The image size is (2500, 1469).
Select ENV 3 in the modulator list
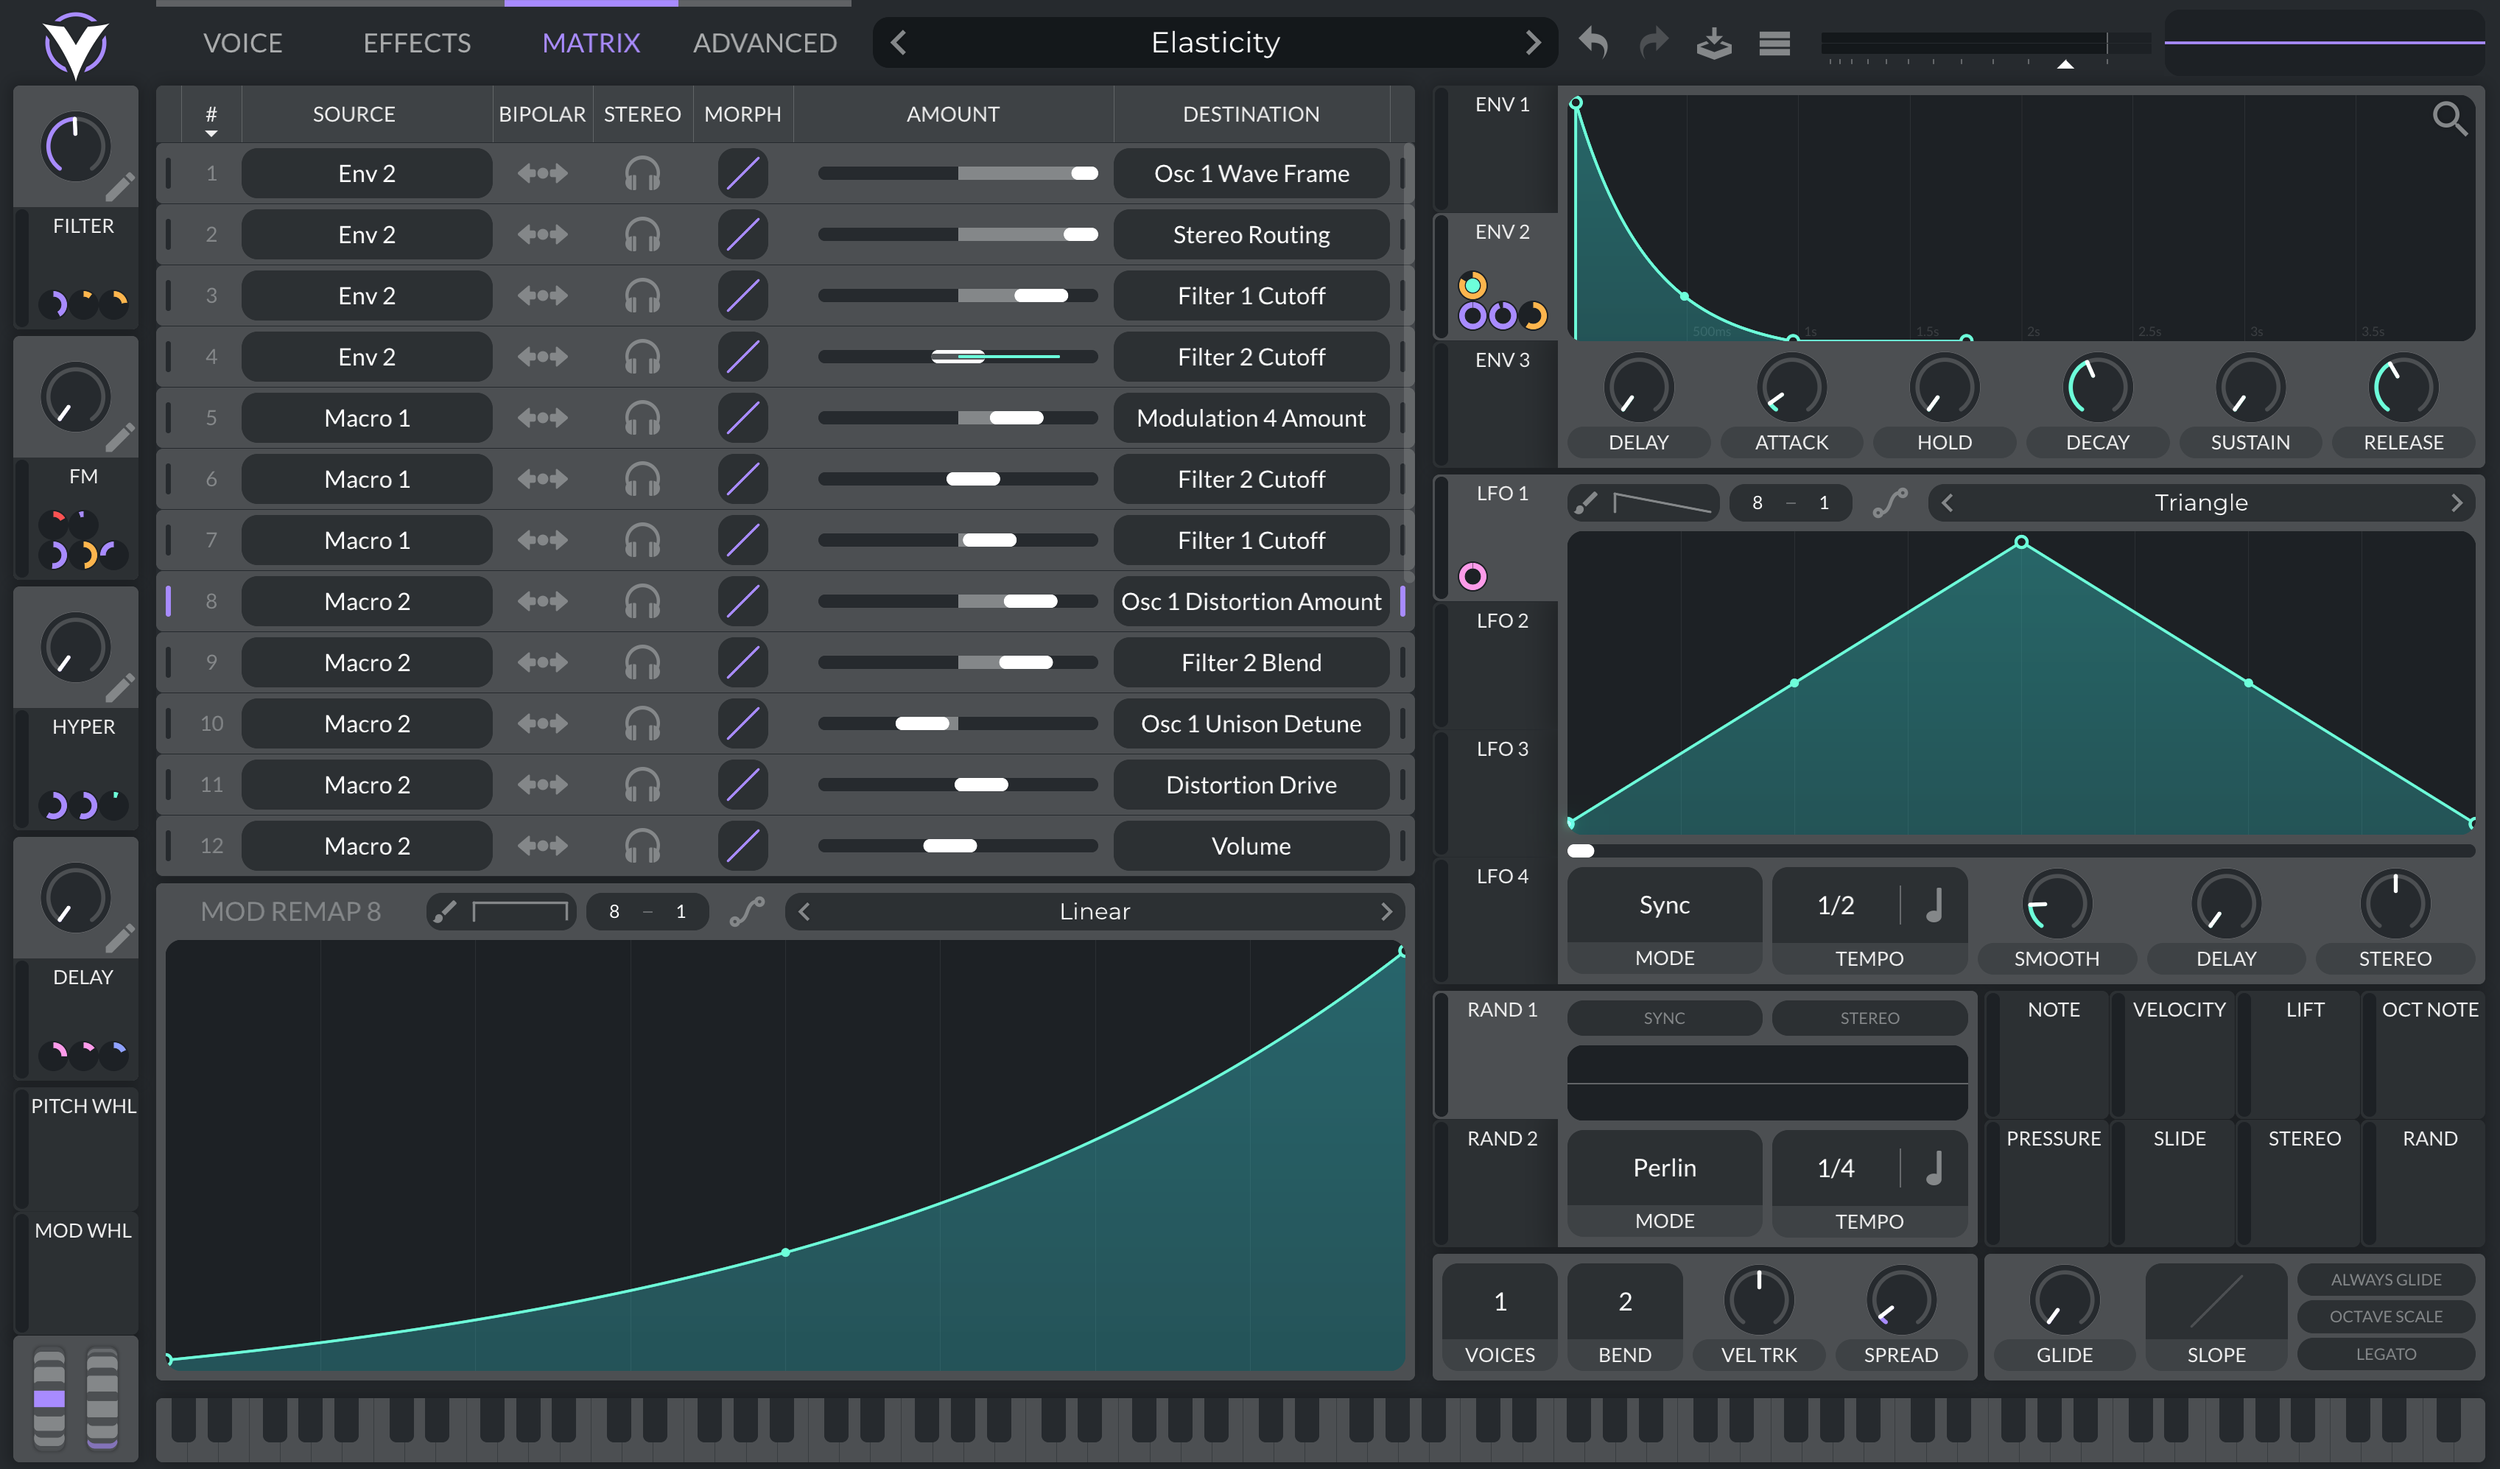(x=1501, y=360)
